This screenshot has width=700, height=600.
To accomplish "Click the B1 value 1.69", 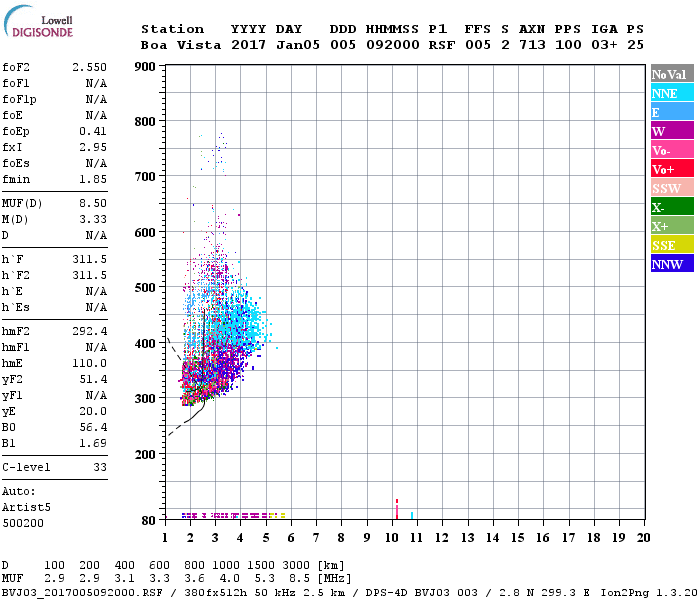I will click(x=93, y=444).
